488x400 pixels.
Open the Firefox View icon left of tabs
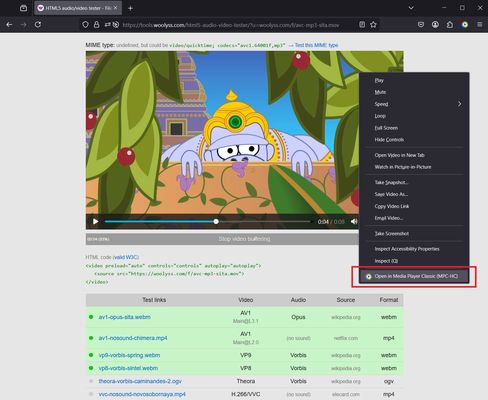click(x=23, y=8)
